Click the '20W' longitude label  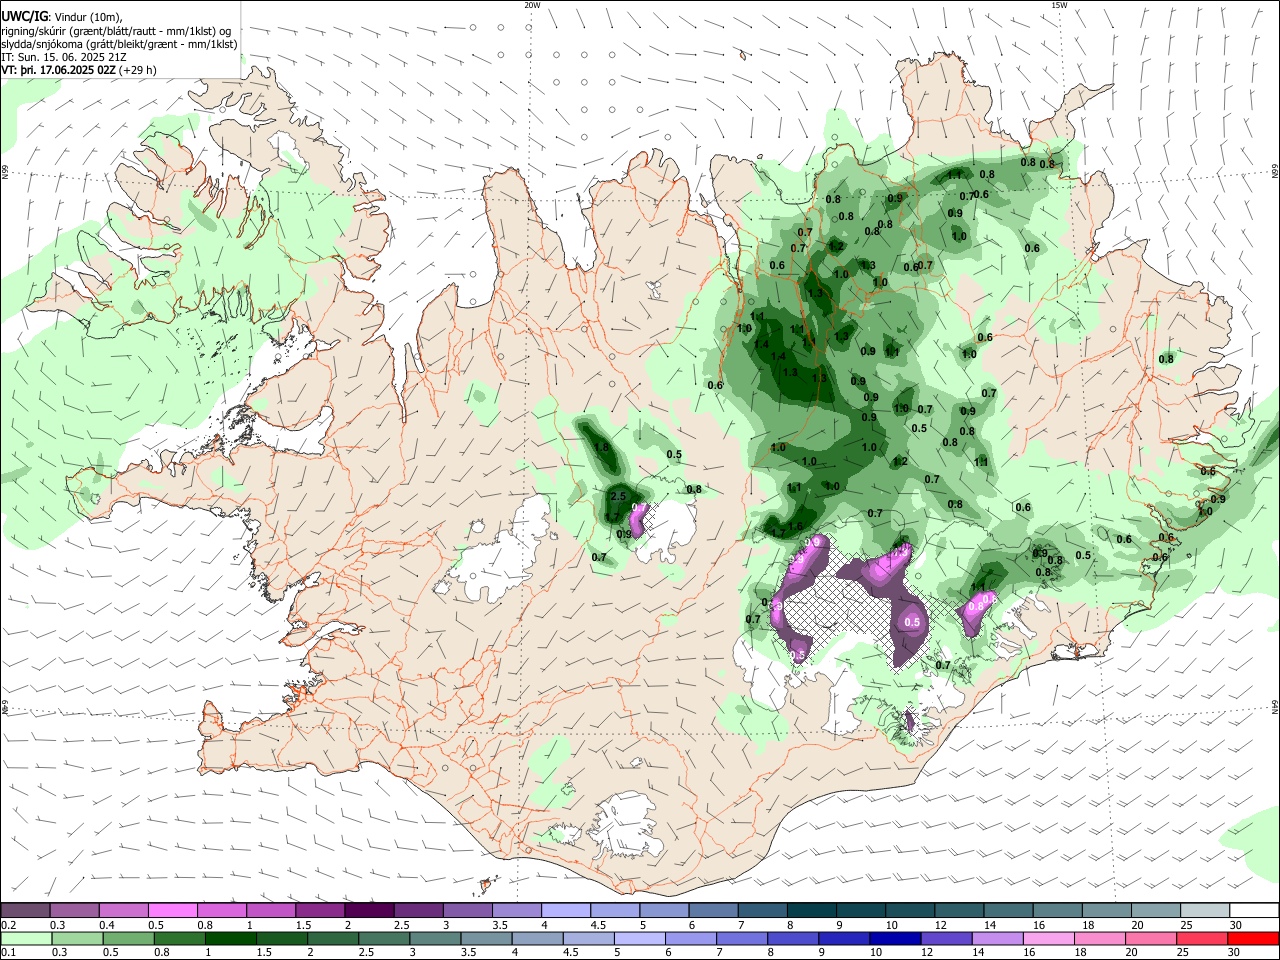(x=532, y=5)
